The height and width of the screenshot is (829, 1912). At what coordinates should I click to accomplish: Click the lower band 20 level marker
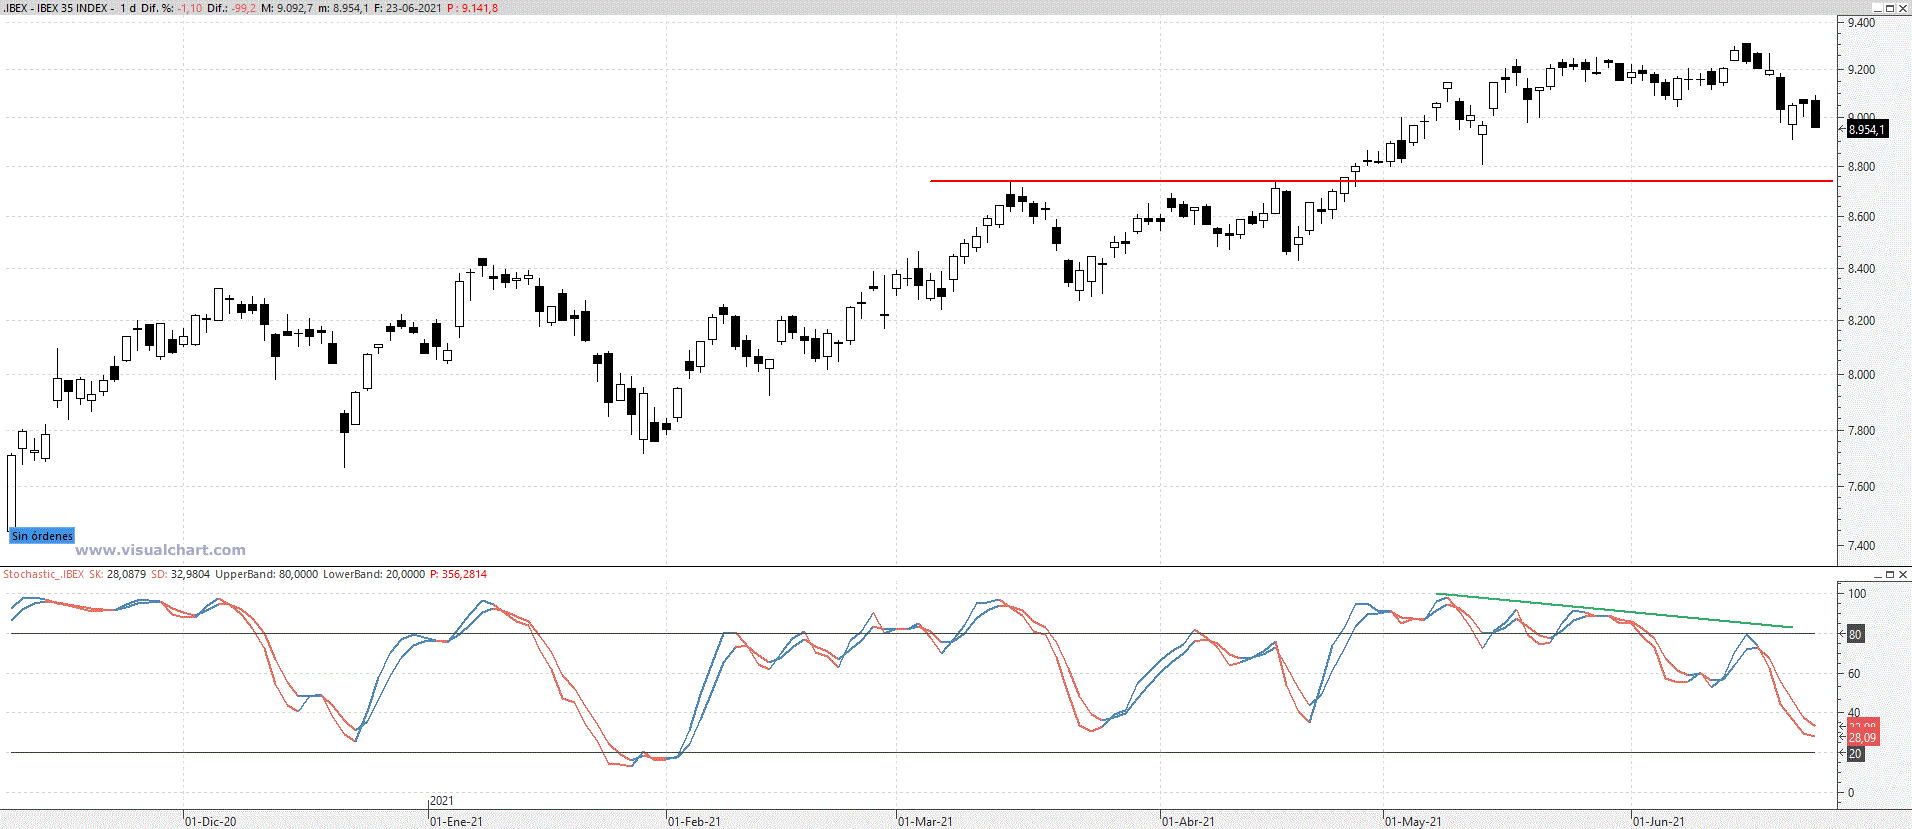[1855, 754]
